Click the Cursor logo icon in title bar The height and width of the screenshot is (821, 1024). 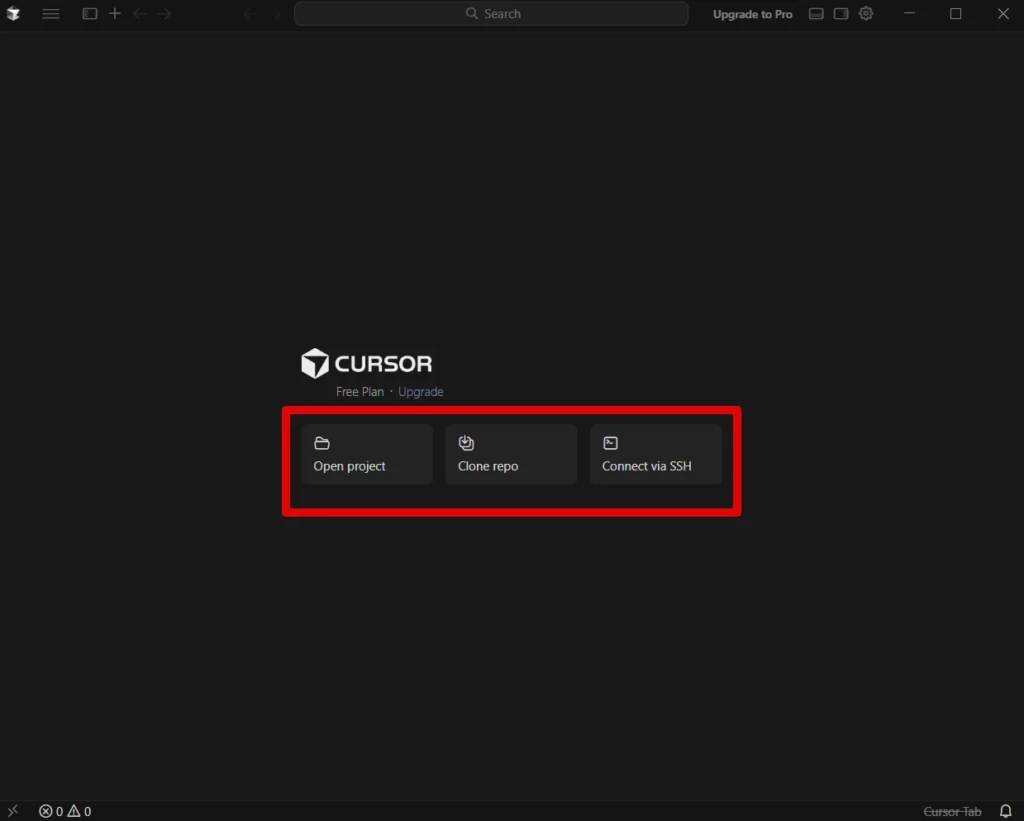point(13,14)
